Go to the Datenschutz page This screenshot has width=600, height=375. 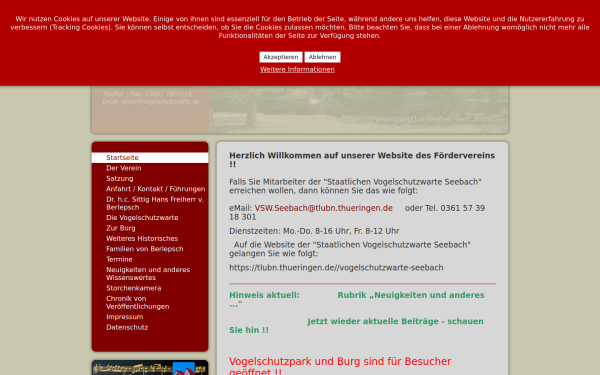(x=127, y=327)
